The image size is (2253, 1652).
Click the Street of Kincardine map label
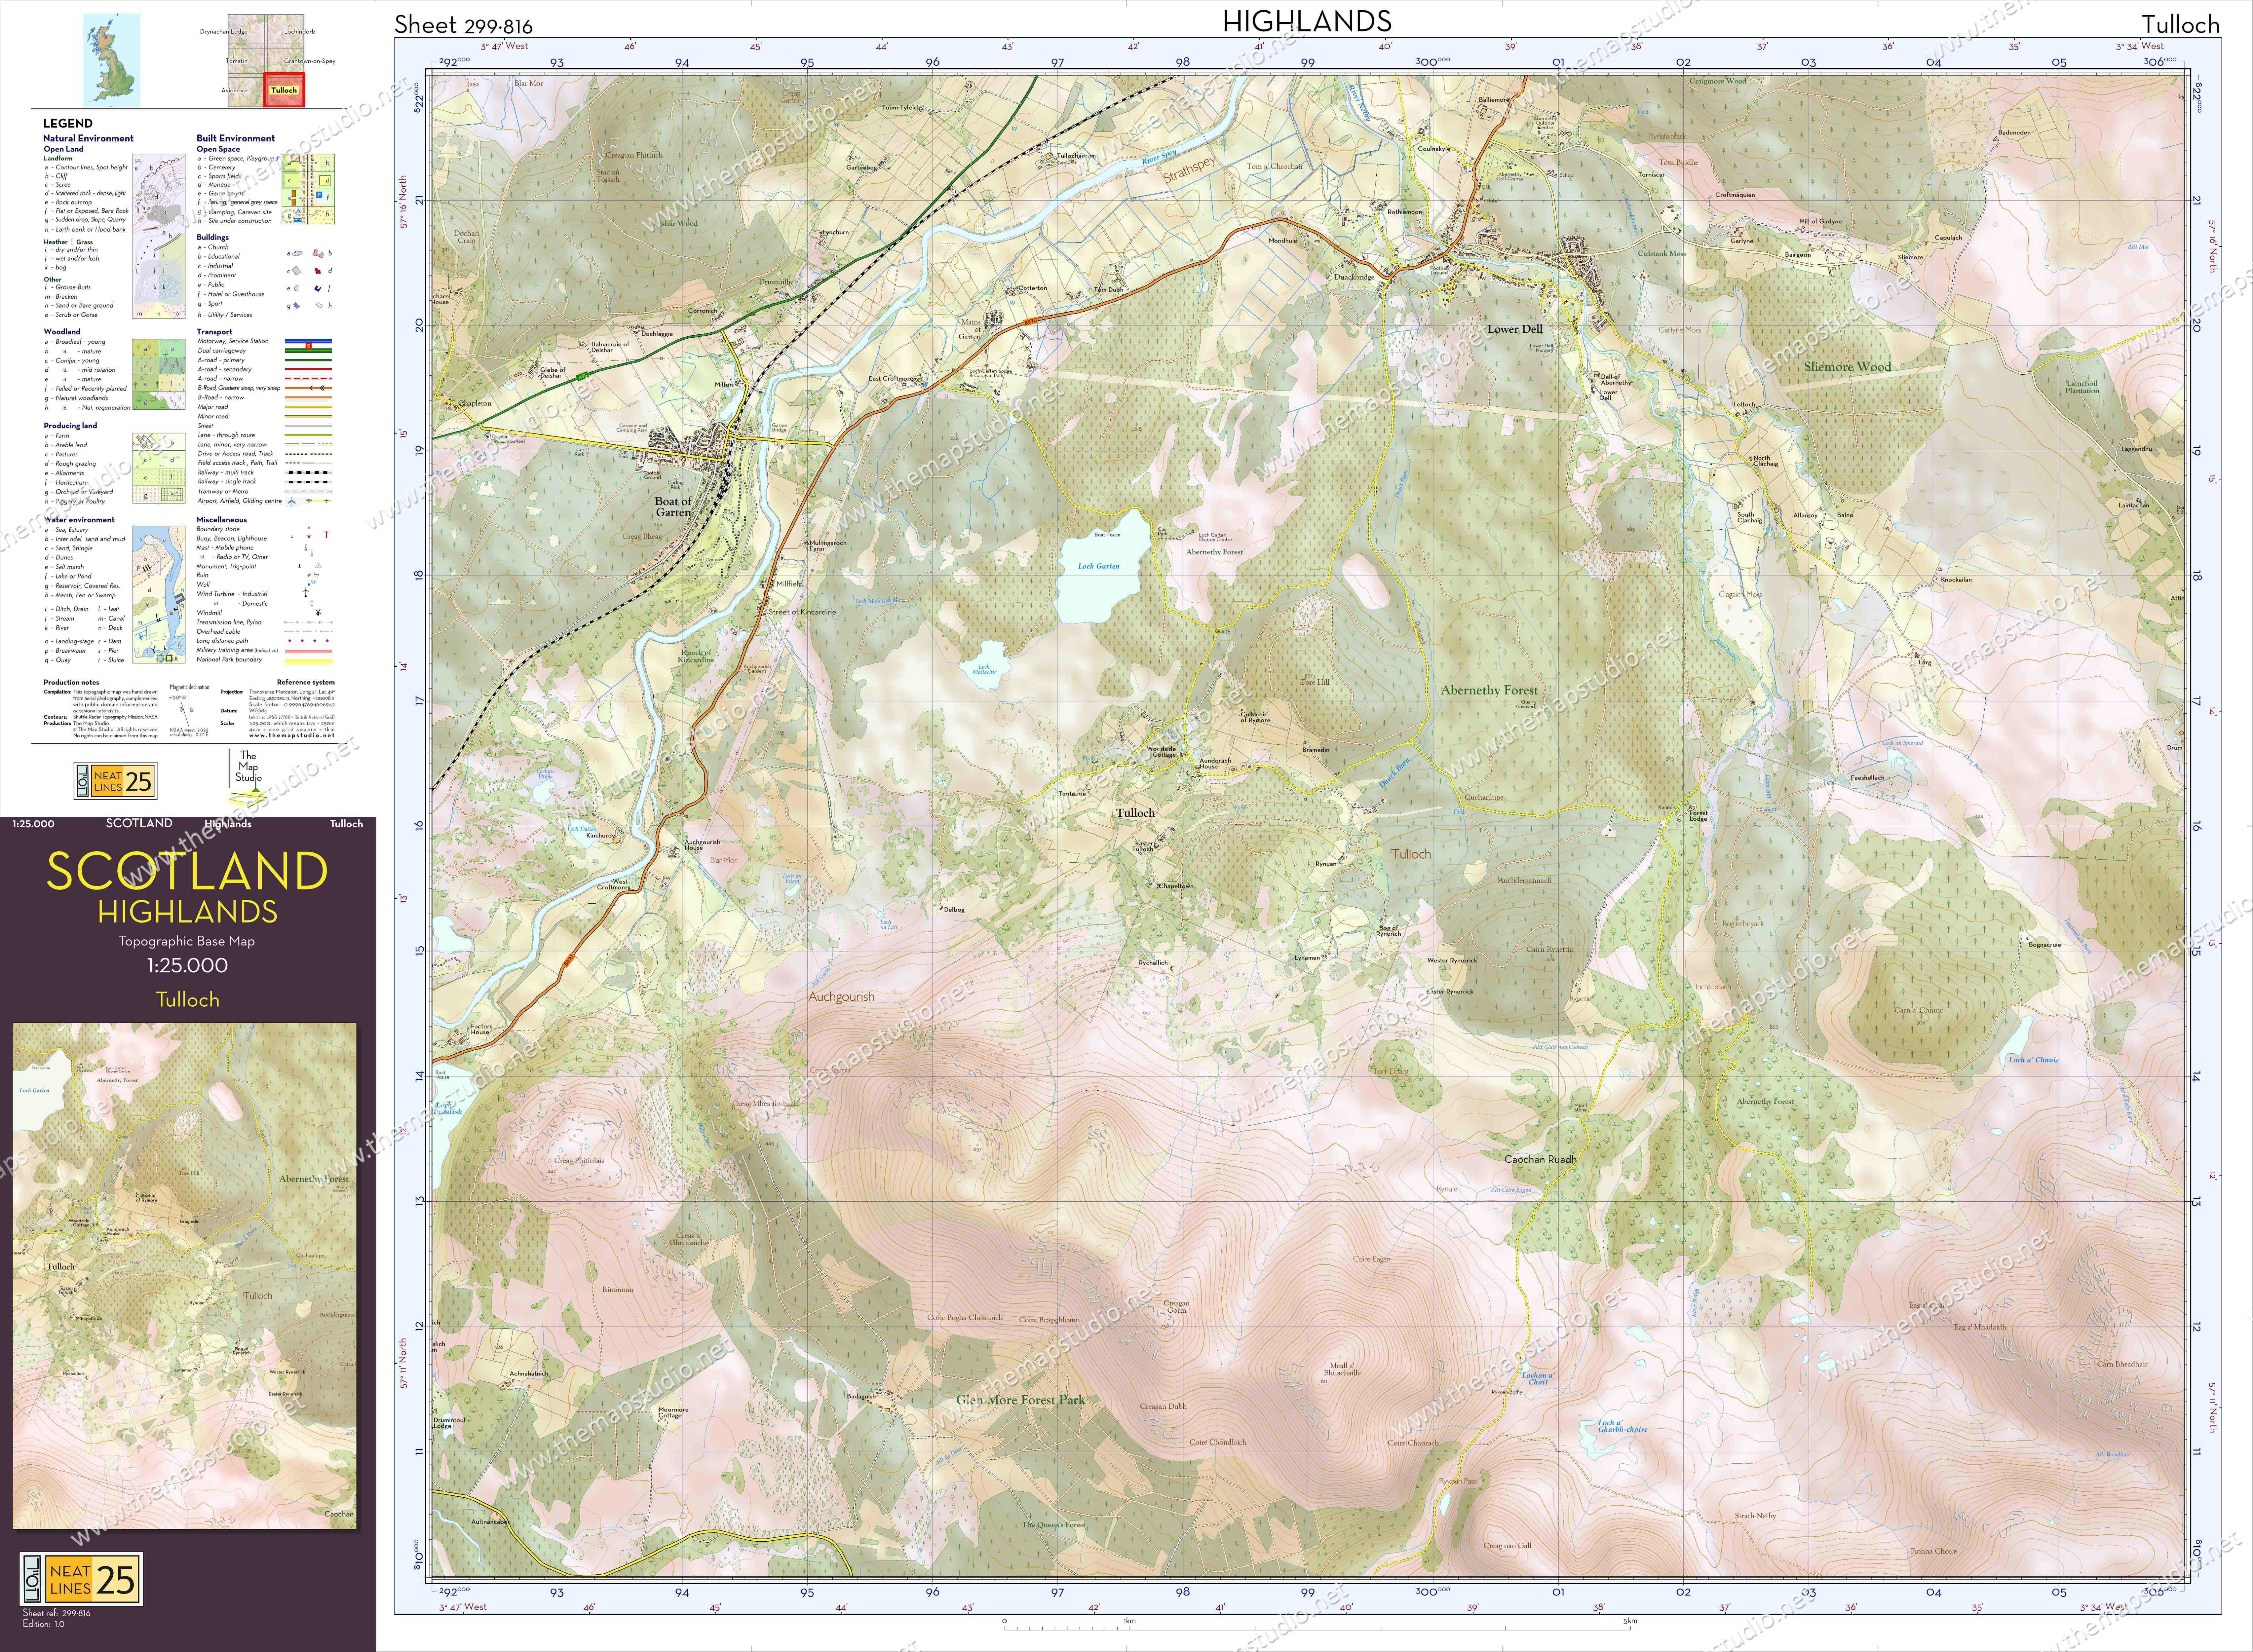coord(802,612)
